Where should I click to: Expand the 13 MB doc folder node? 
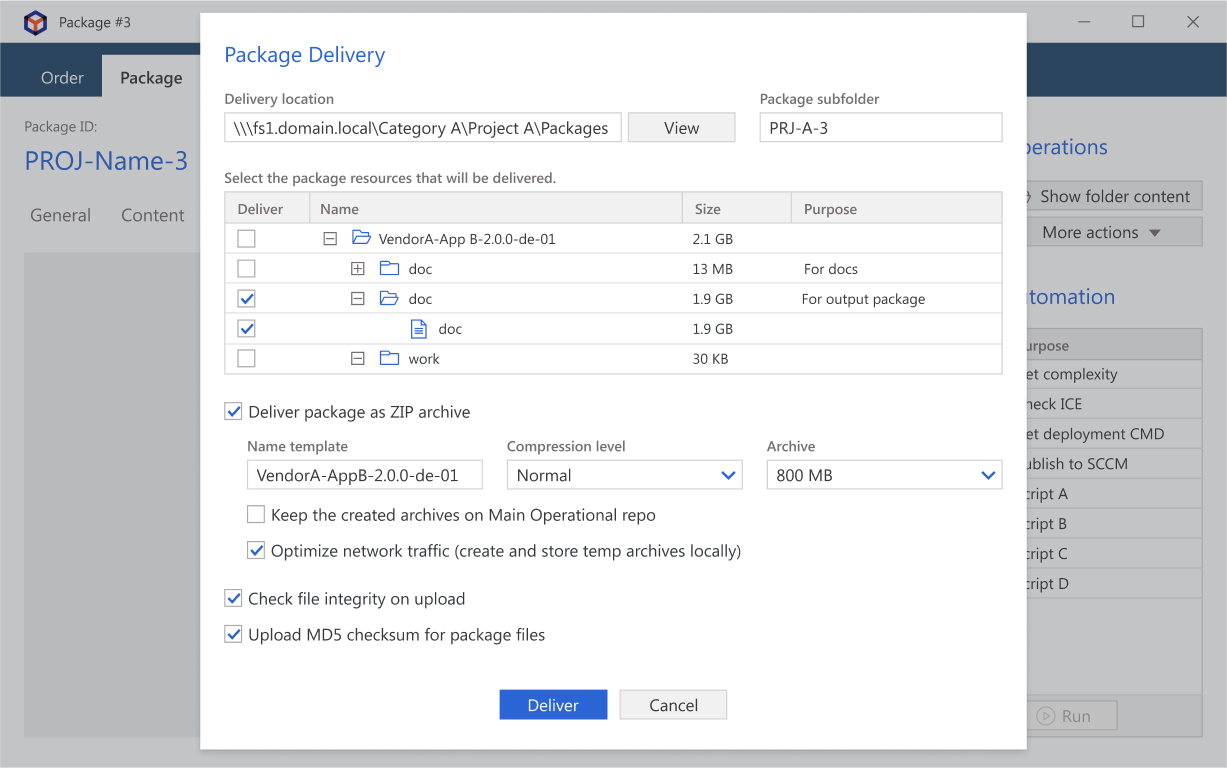[x=358, y=269]
